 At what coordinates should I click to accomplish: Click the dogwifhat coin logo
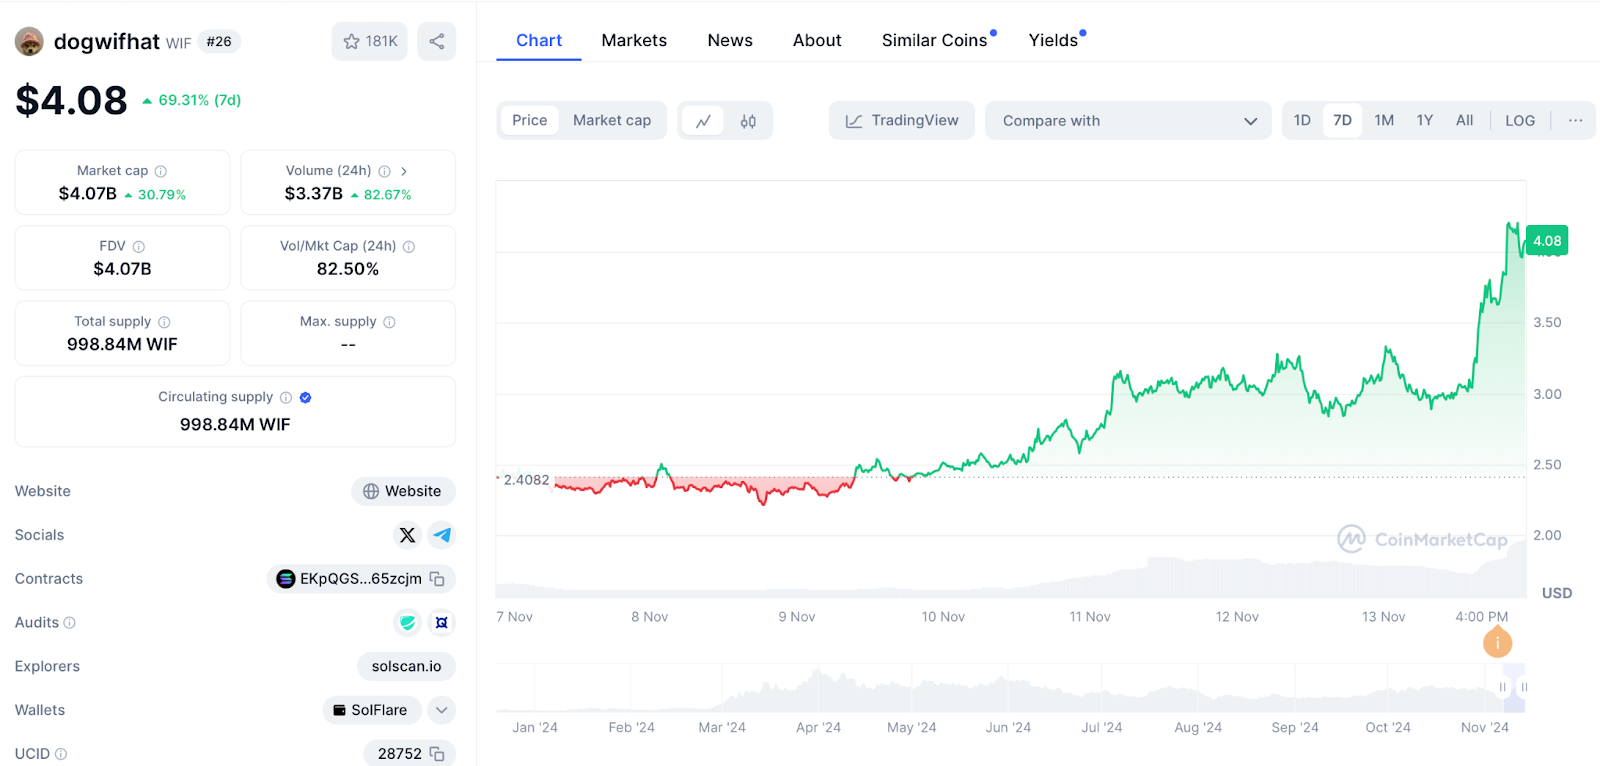(29, 42)
